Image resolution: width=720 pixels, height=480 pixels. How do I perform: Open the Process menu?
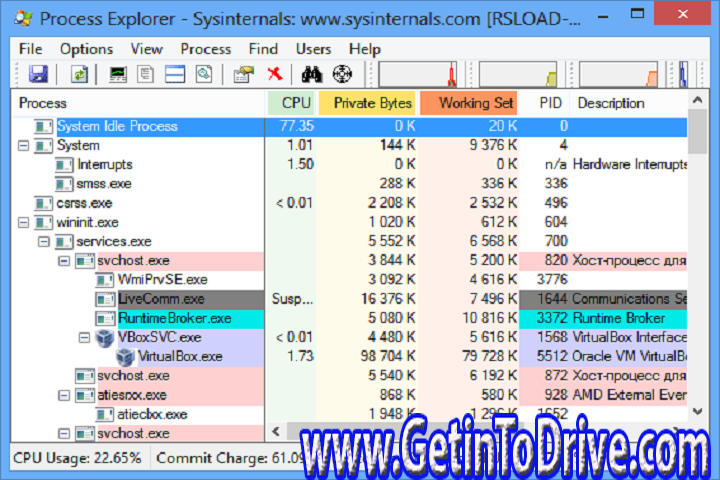pos(205,49)
